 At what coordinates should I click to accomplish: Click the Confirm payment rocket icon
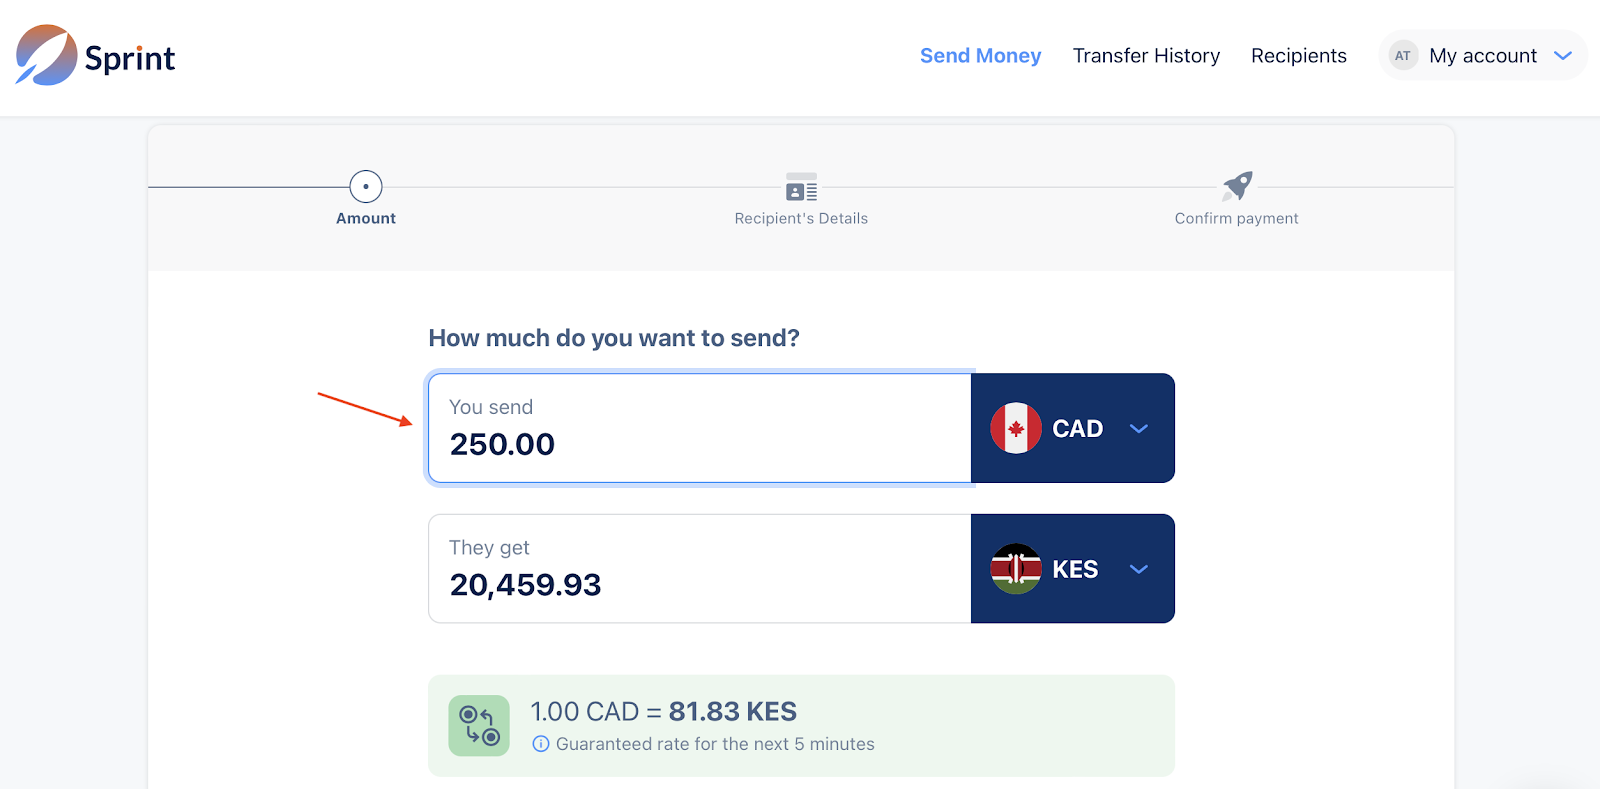(1237, 186)
